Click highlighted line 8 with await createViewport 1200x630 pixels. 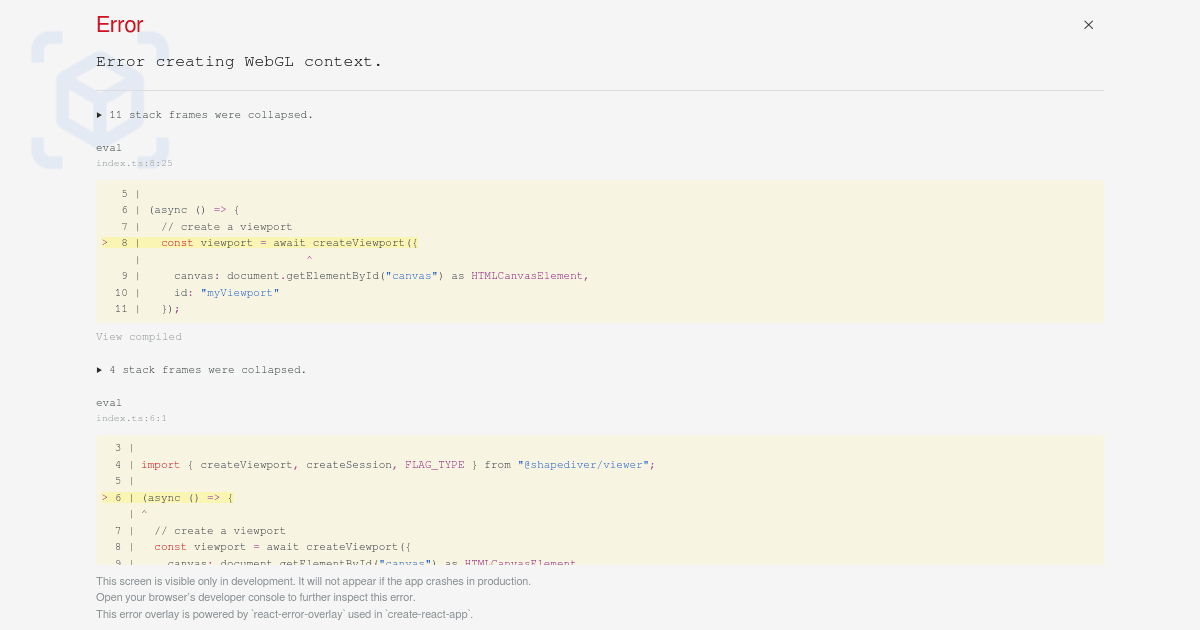tap(289, 243)
